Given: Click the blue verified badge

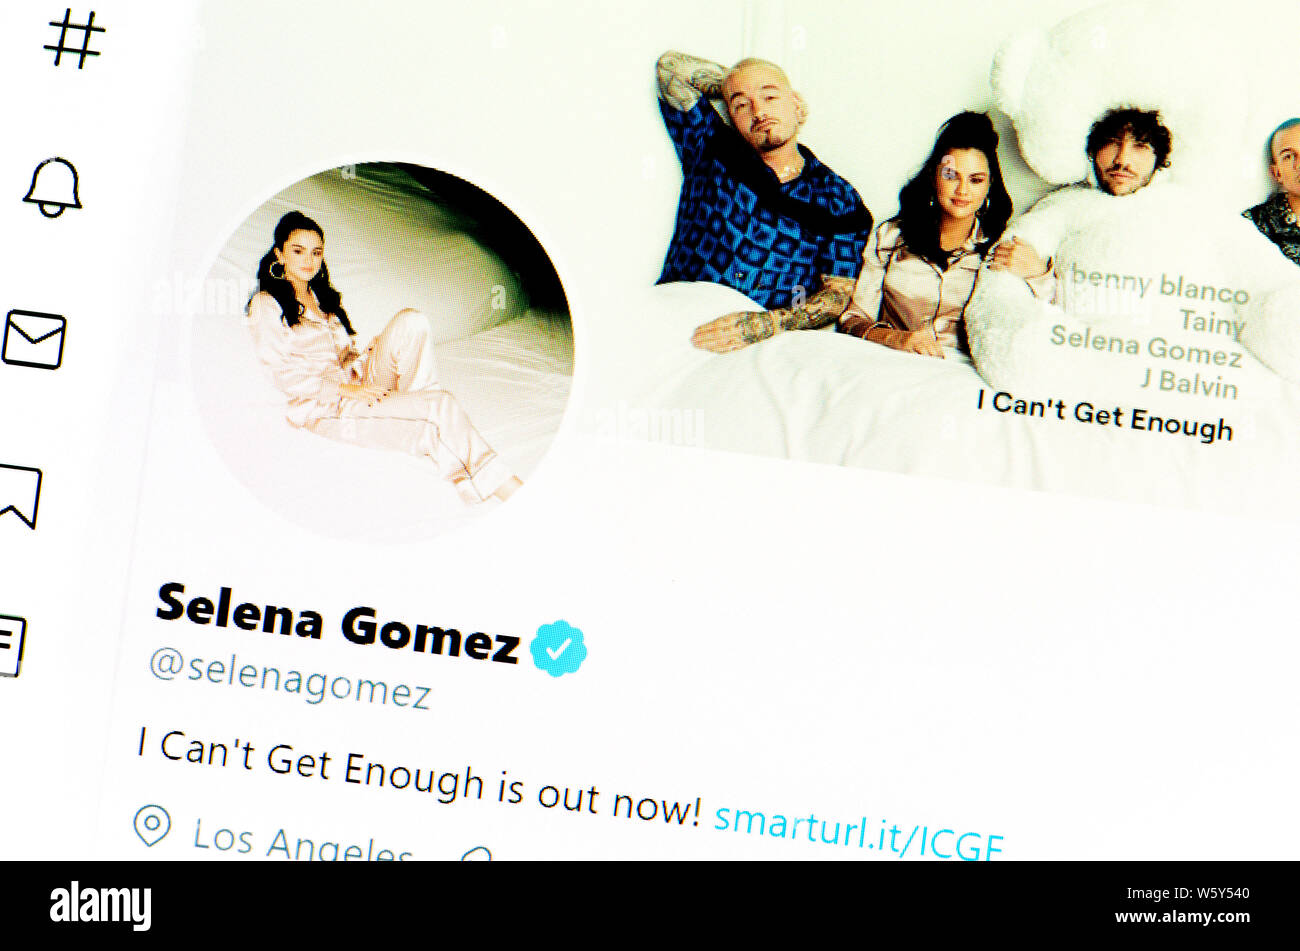Looking at the screenshot, I should pyautogui.click(x=558, y=649).
